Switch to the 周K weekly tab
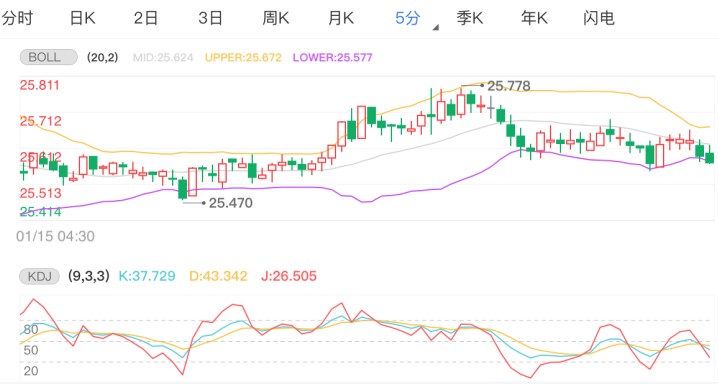 click(276, 18)
